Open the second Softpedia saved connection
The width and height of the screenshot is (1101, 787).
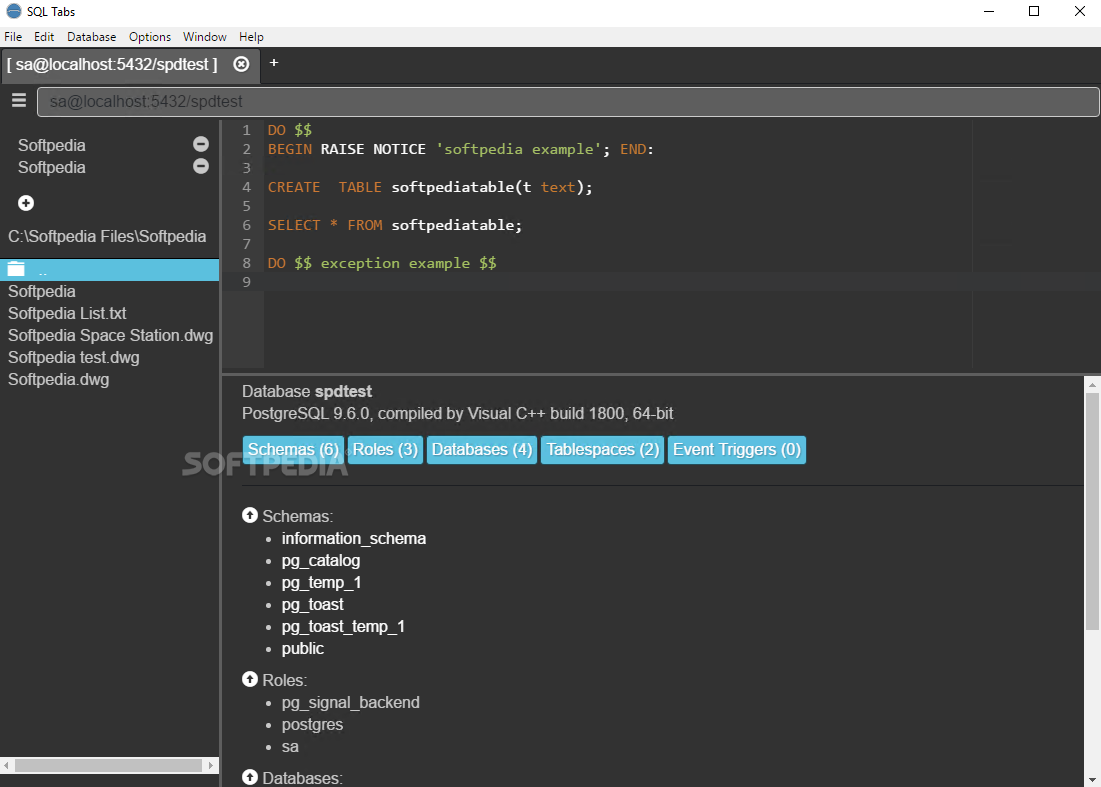click(52, 168)
